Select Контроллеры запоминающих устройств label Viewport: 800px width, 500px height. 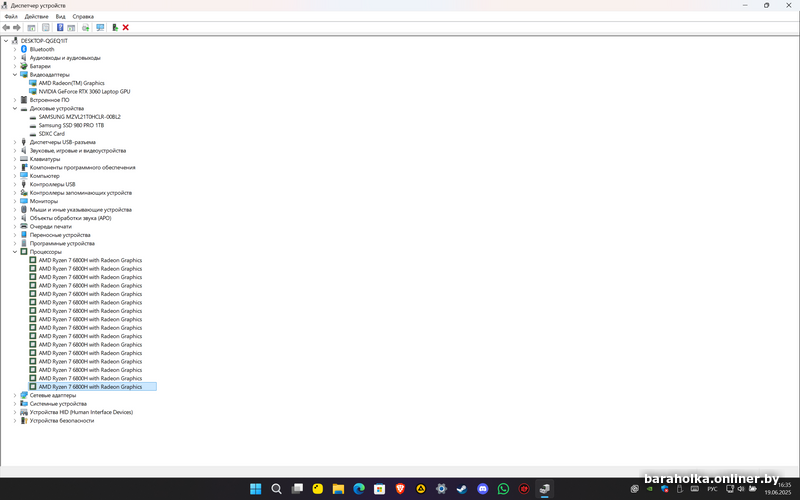point(81,193)
